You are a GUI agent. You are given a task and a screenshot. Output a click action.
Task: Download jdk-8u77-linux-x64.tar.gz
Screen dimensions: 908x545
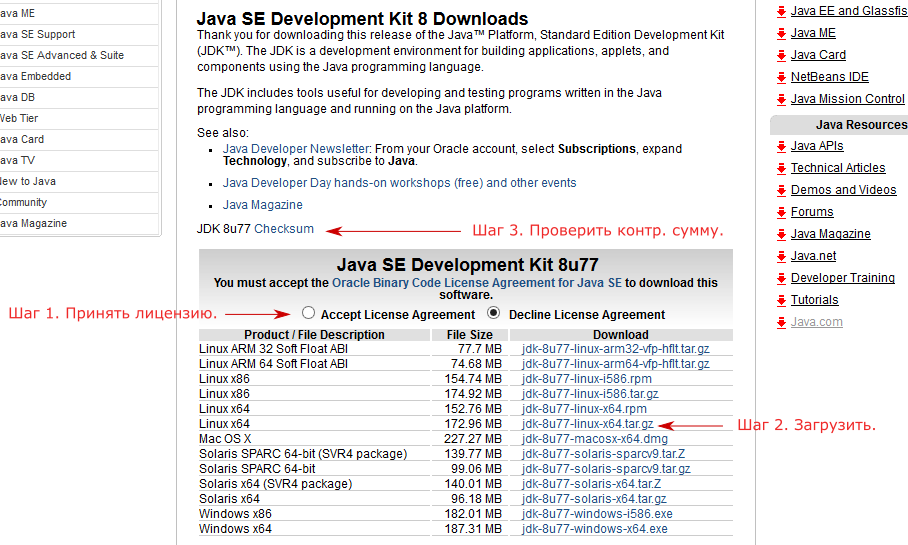tap(587, 424)
